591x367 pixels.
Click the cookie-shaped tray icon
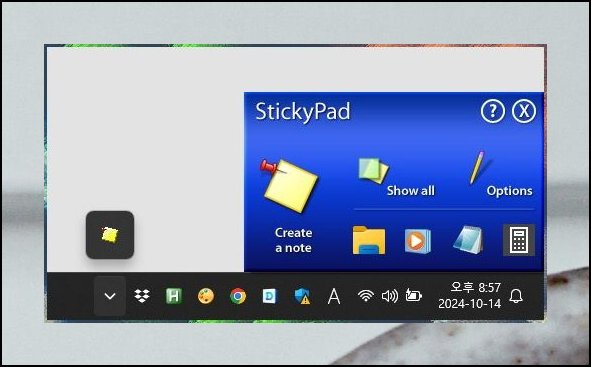tap(206, 296)
